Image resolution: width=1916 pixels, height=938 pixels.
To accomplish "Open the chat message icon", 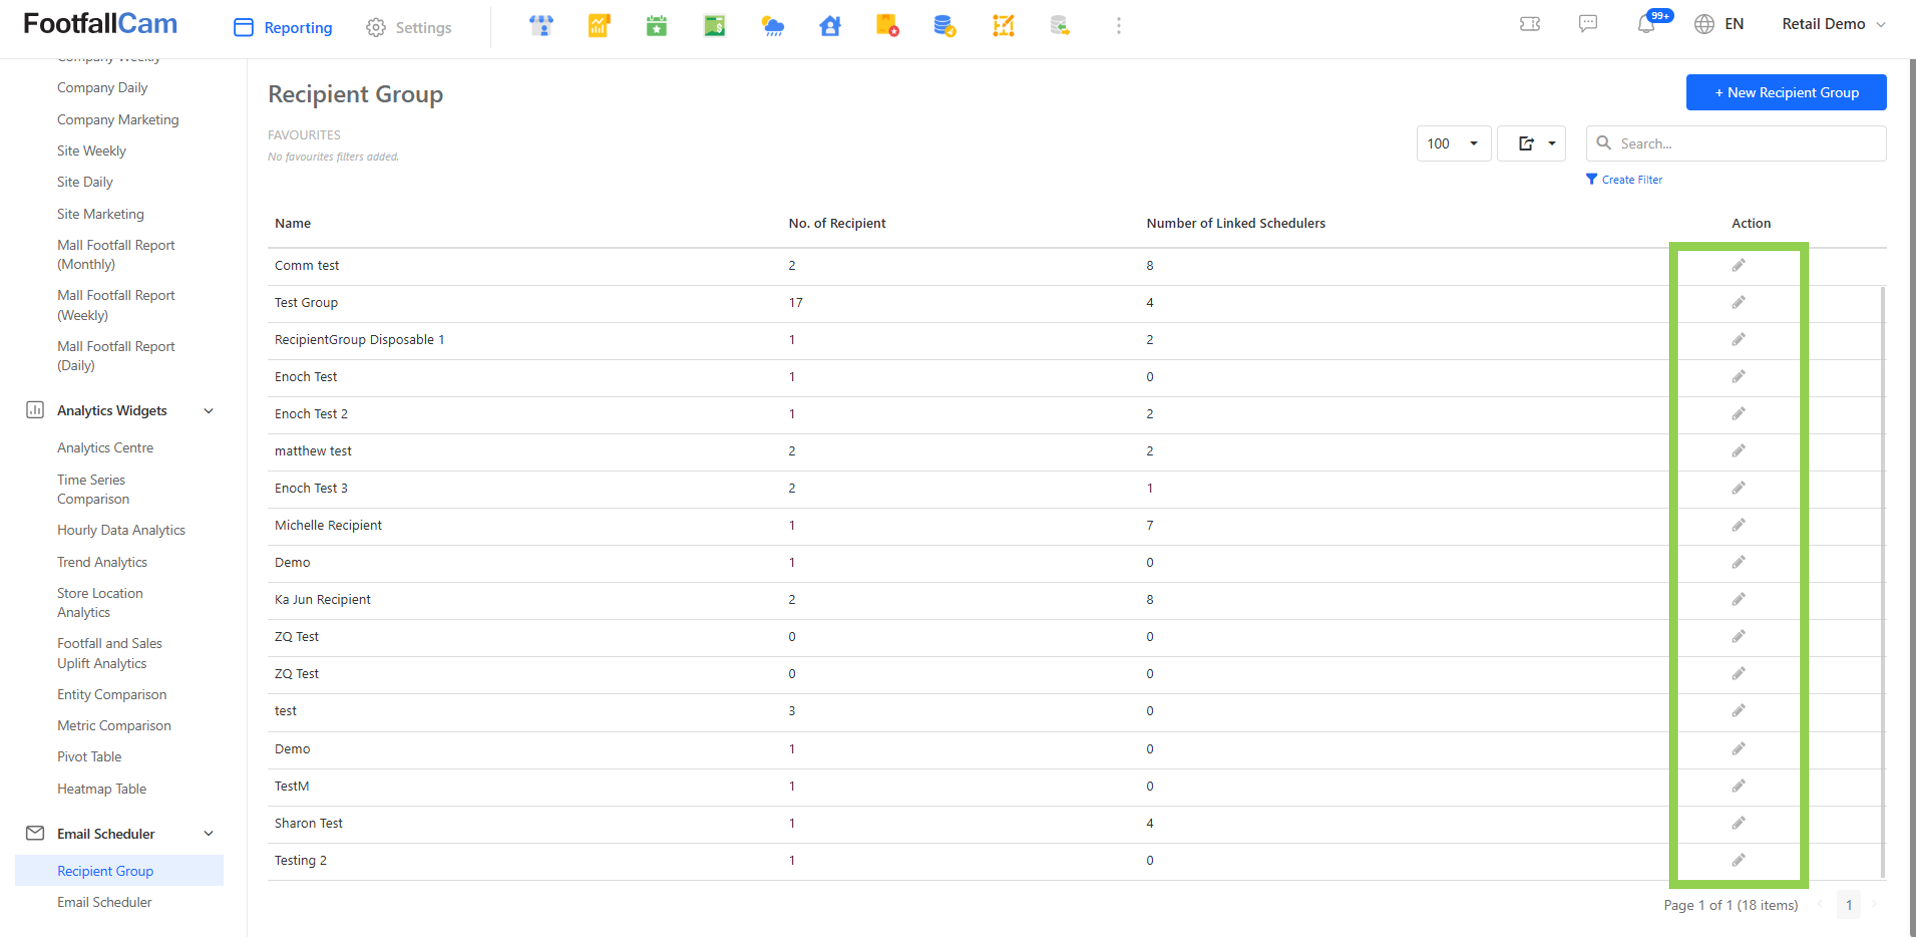I will coord(1588,24).
